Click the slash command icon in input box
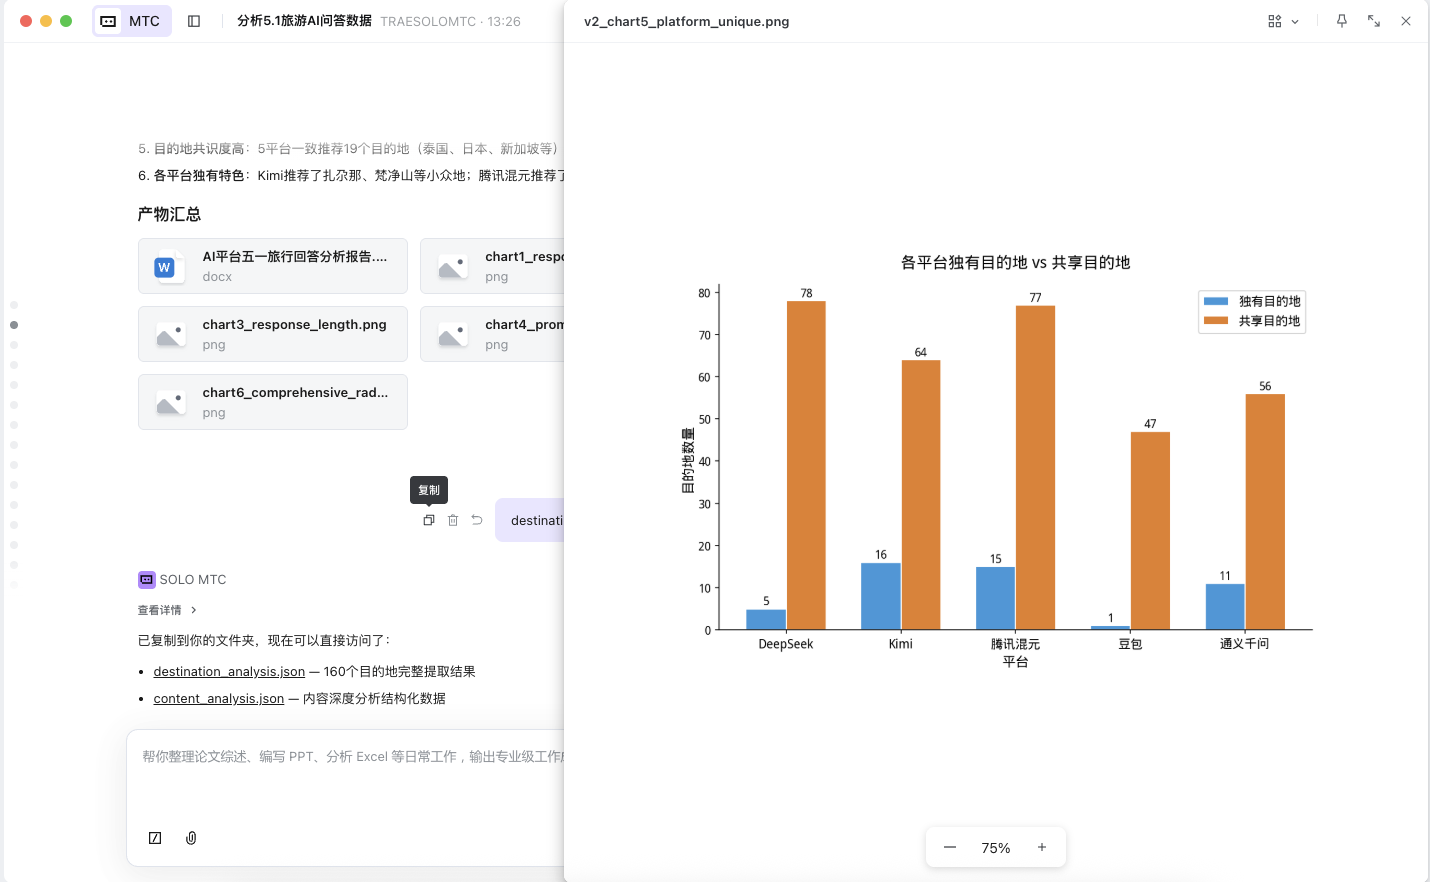Viewport: 1430px width, 882px height. coord(155,838)
